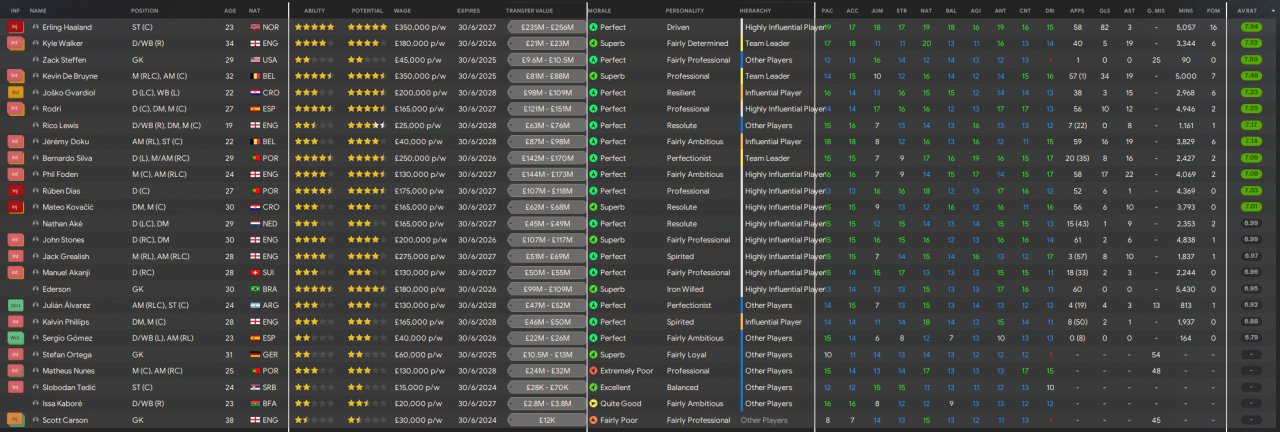Image resolution: width=1280 pixels, height=432 pixels.
Task: Click the player profile icon beside Issa Kaboré
Action: 36,403
